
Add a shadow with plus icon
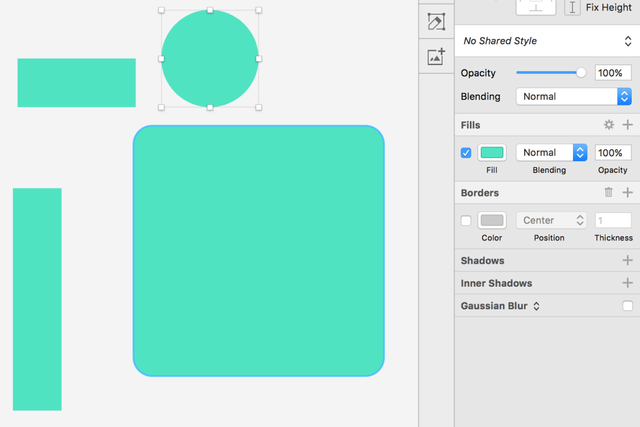coord(627,260)
